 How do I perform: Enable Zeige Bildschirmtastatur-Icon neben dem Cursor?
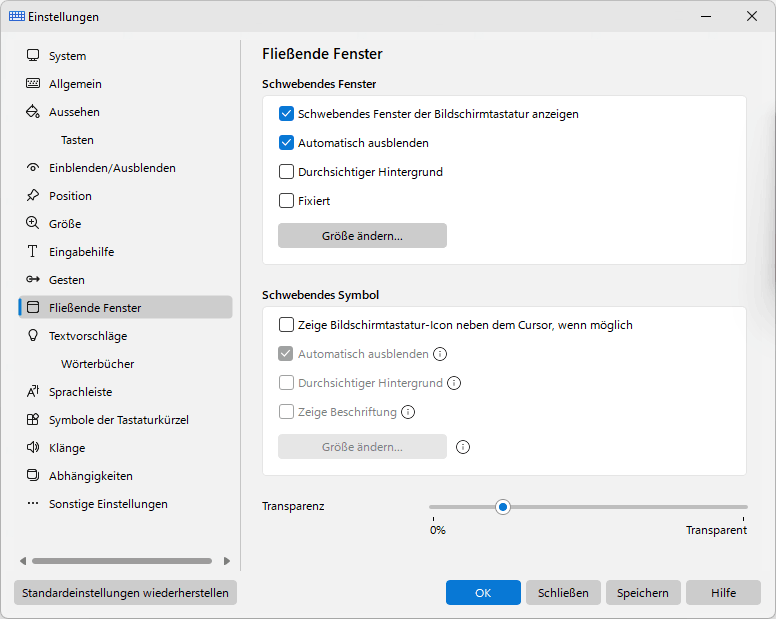(x=287, y=325)
